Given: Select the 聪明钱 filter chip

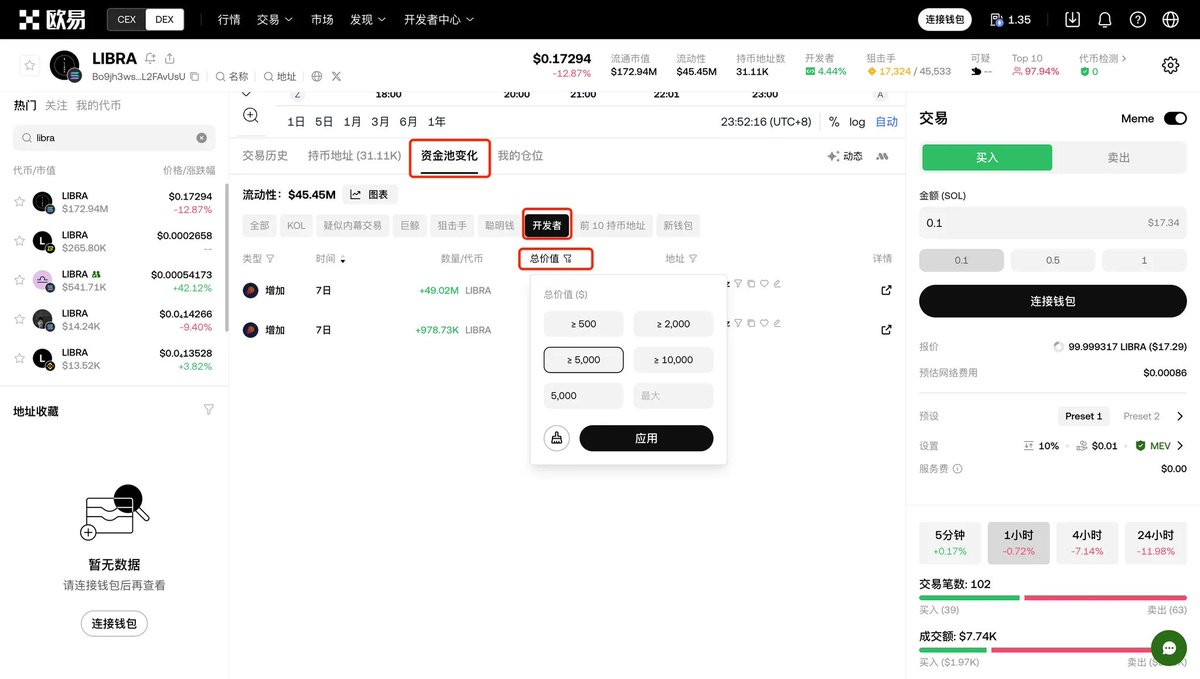Looking at the screenshot, I should point(498,226).
